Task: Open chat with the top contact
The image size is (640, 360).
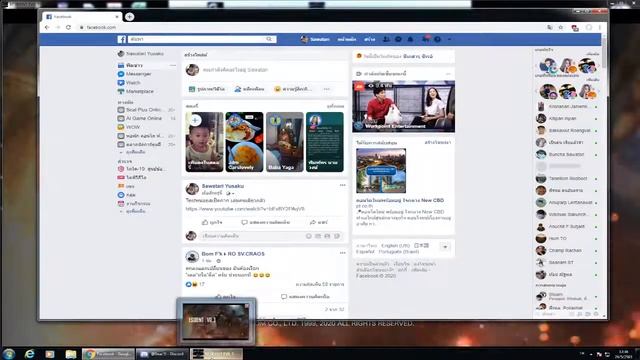Action: (567, 107)
